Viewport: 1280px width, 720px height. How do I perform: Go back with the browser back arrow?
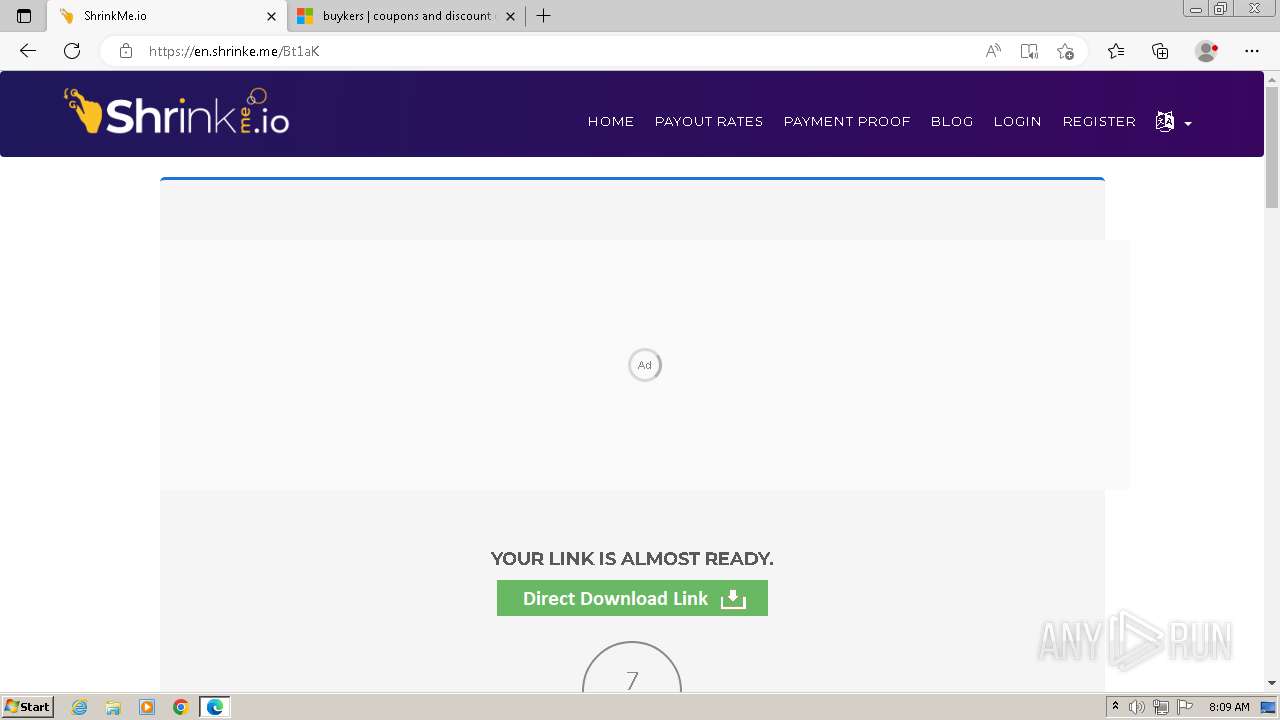click(x=27, y=51)
